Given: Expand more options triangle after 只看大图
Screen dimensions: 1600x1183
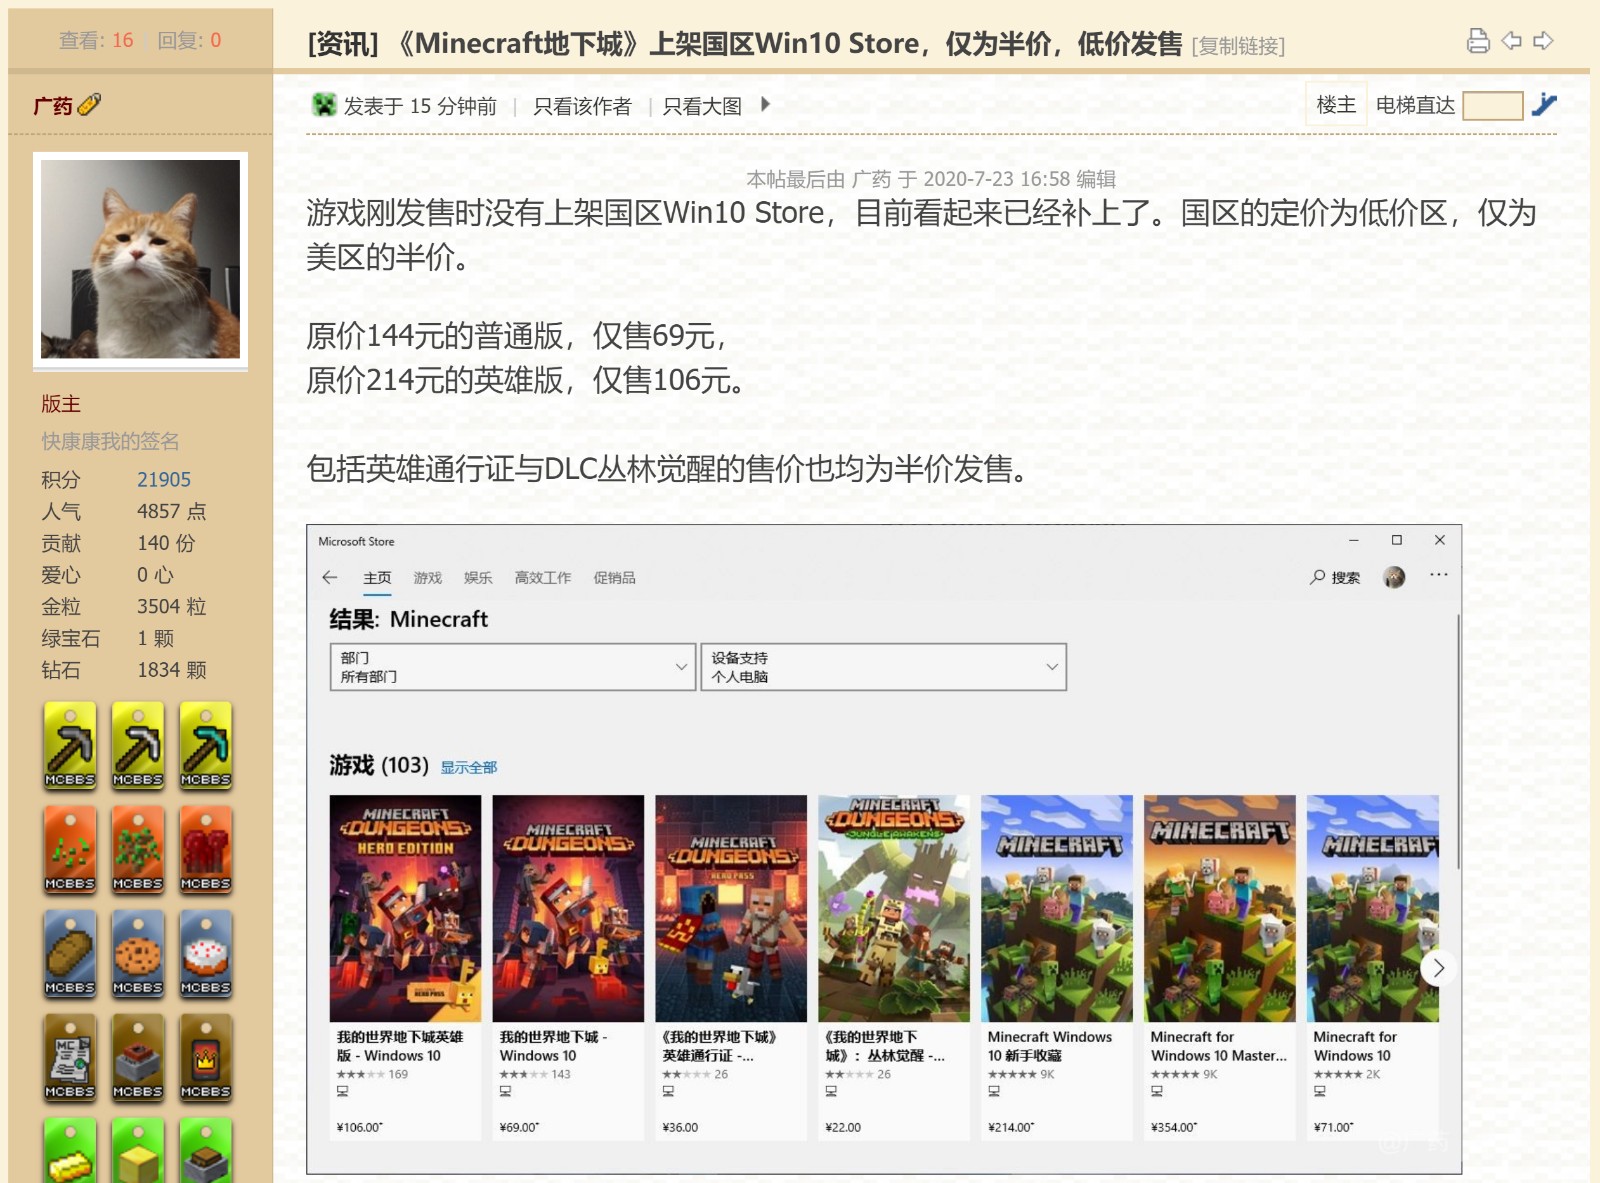Looking at the screenshot, I should click(765, 104).
